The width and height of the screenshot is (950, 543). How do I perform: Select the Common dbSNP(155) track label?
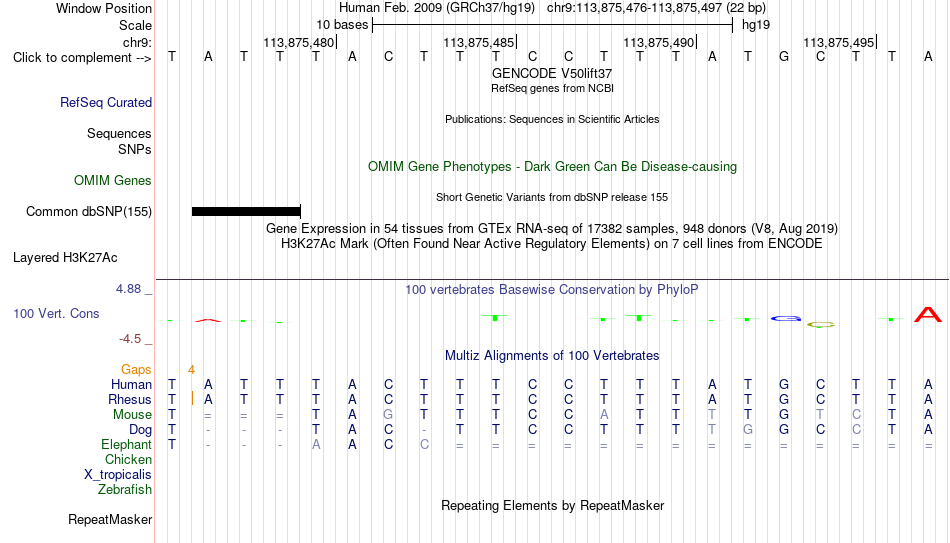(x=89, y=212)
